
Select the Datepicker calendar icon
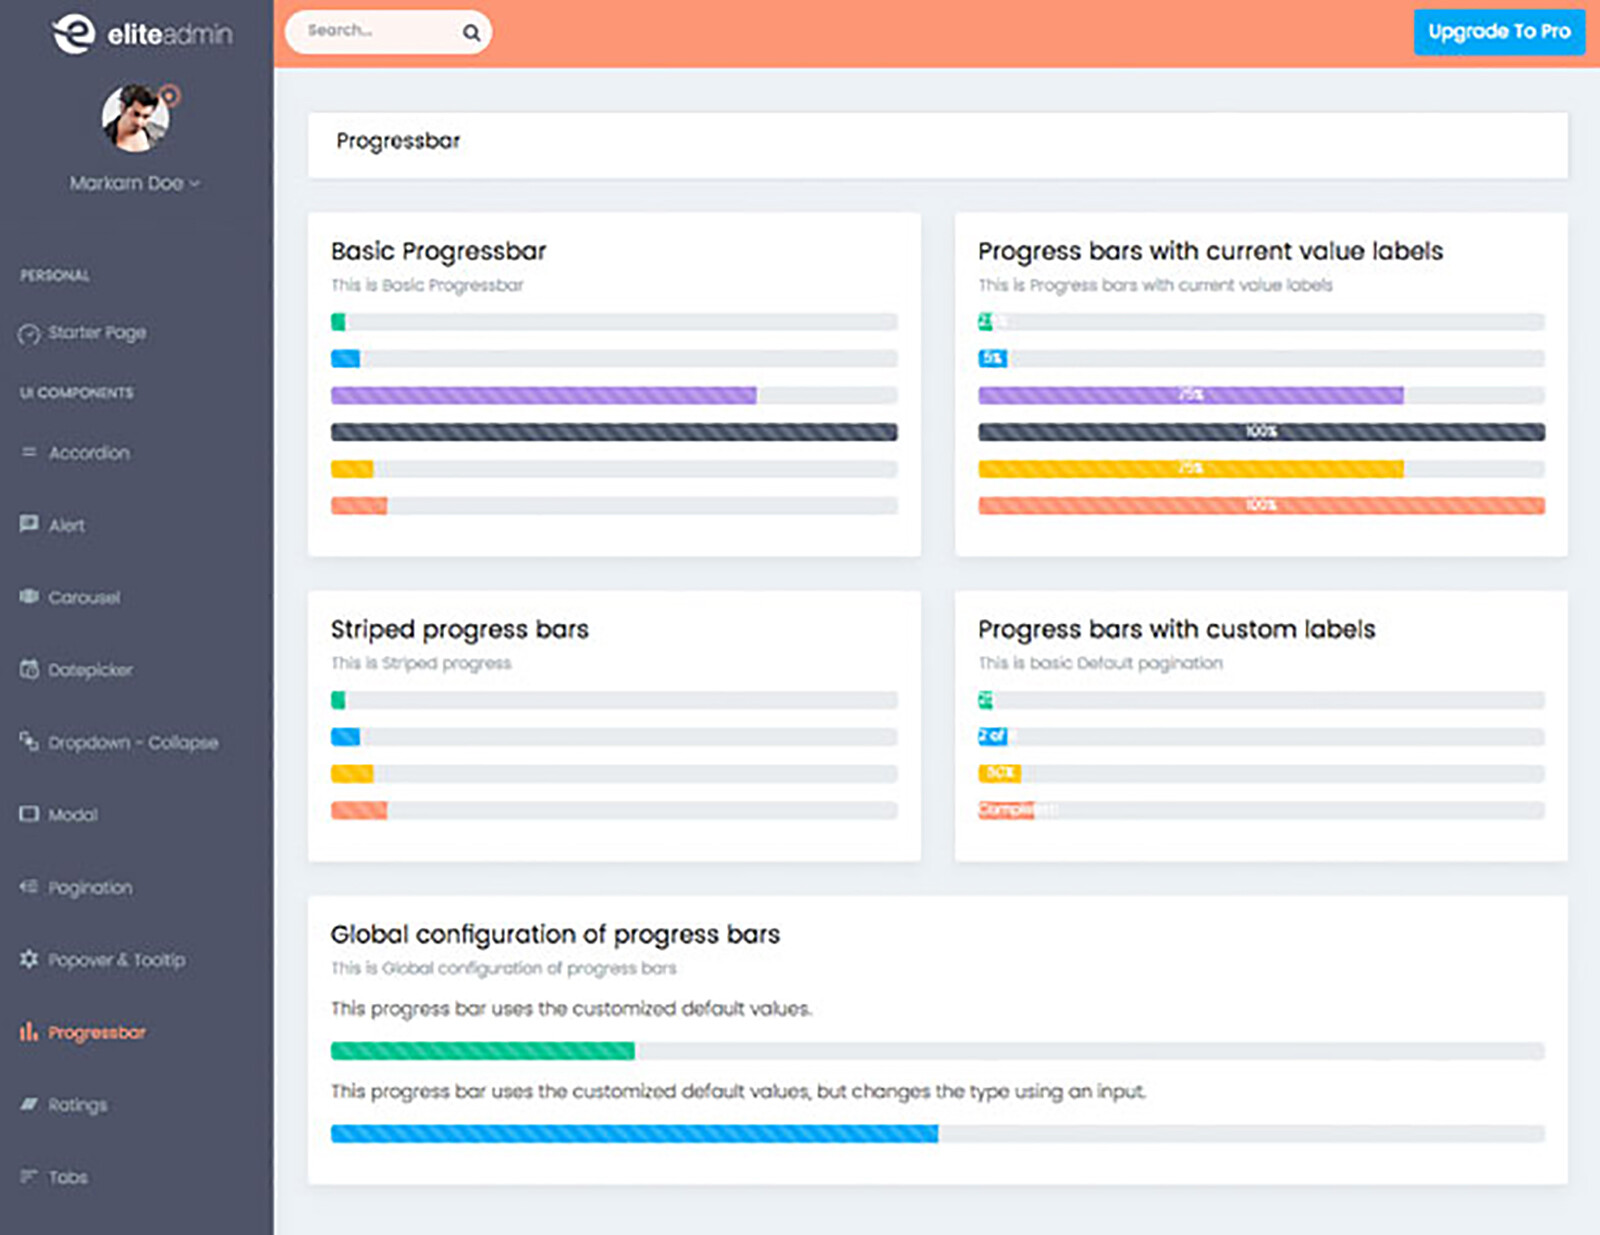[x=28, y=669]
